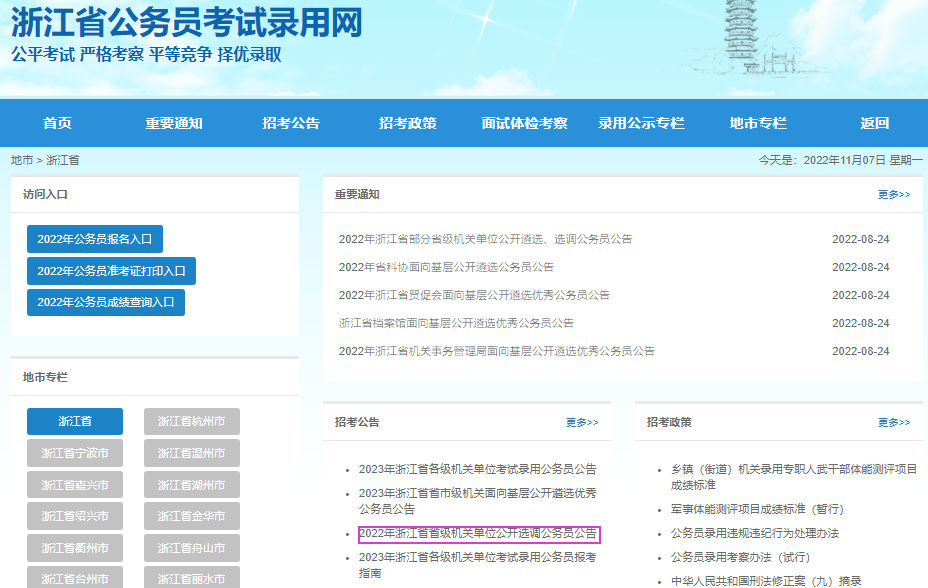Open notice 浙江省档案馆面向基层公开遴选优秀公务员公告
This screenshot has height=588, width=928.
[x=456, y=323]
